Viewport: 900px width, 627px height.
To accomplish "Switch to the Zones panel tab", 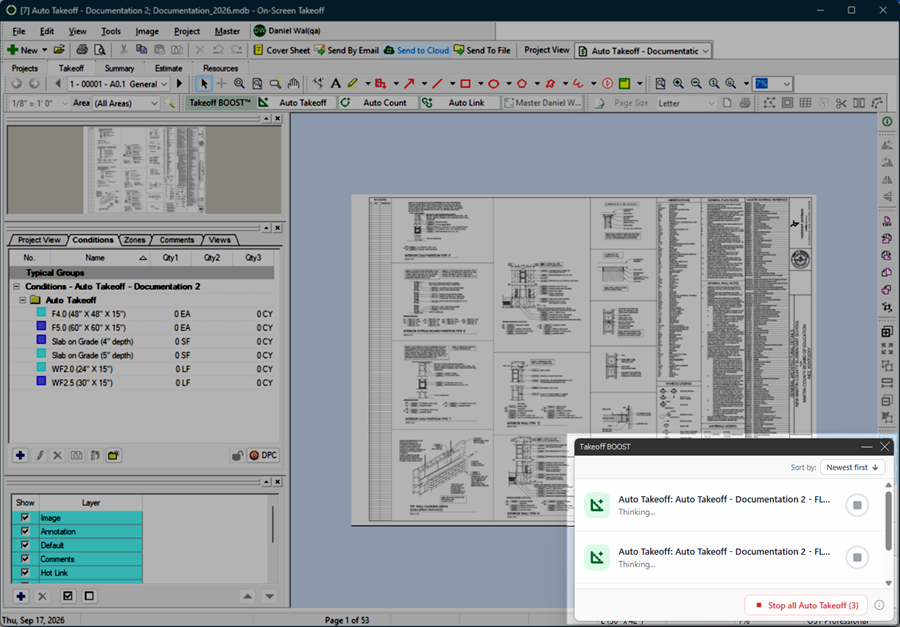I will 134,240.
